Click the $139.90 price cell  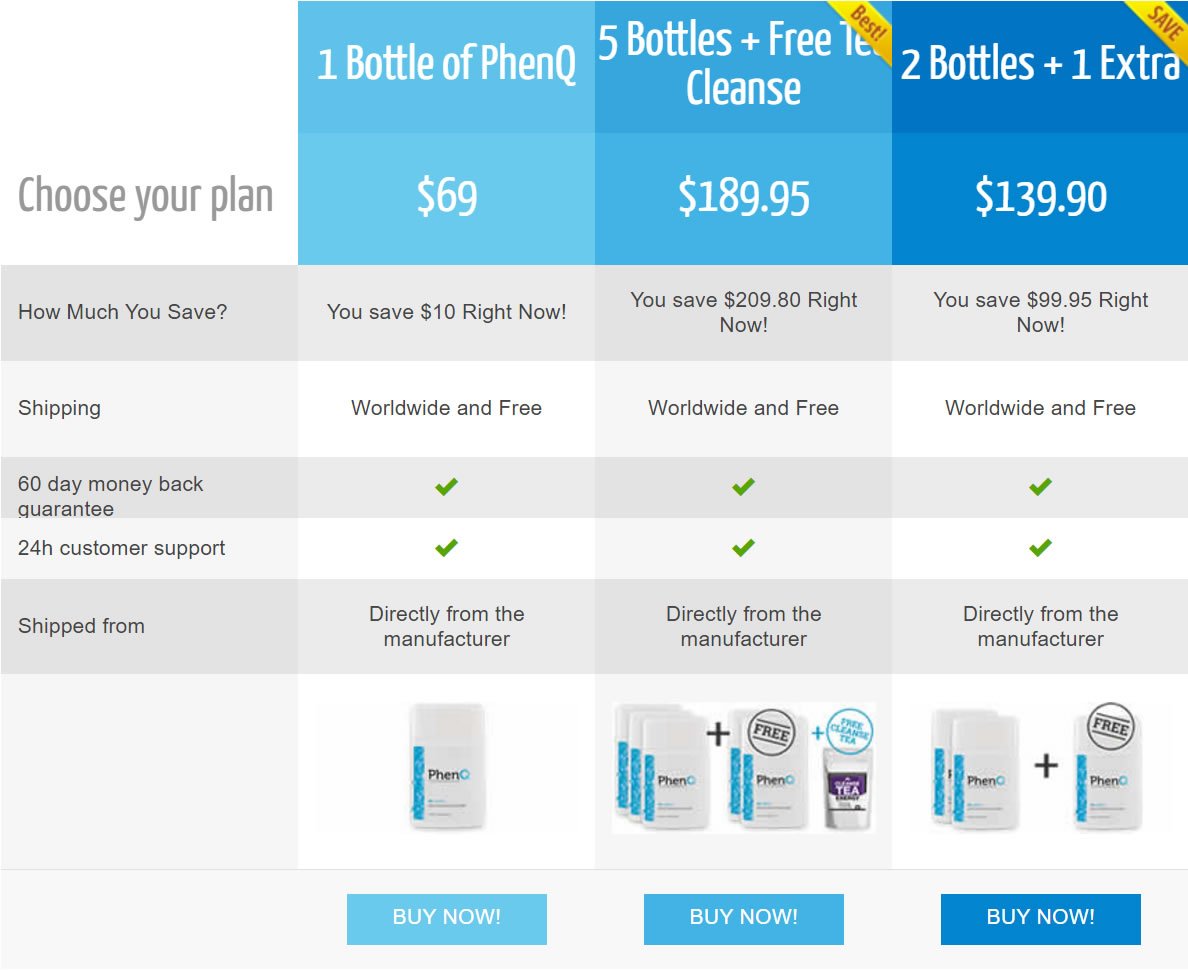click(1040, 199)
